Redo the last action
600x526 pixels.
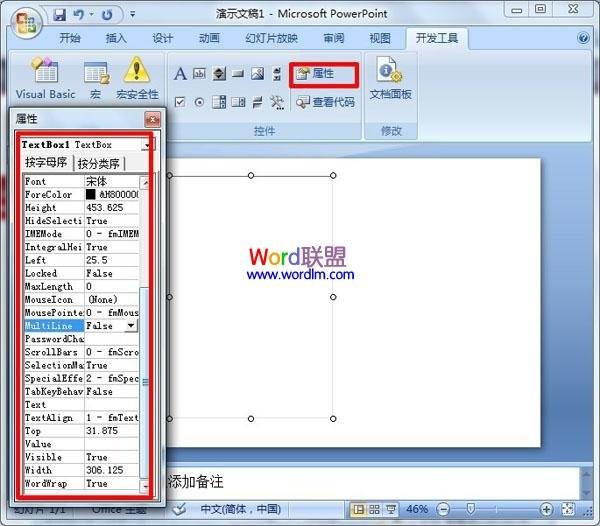[107, 15]
